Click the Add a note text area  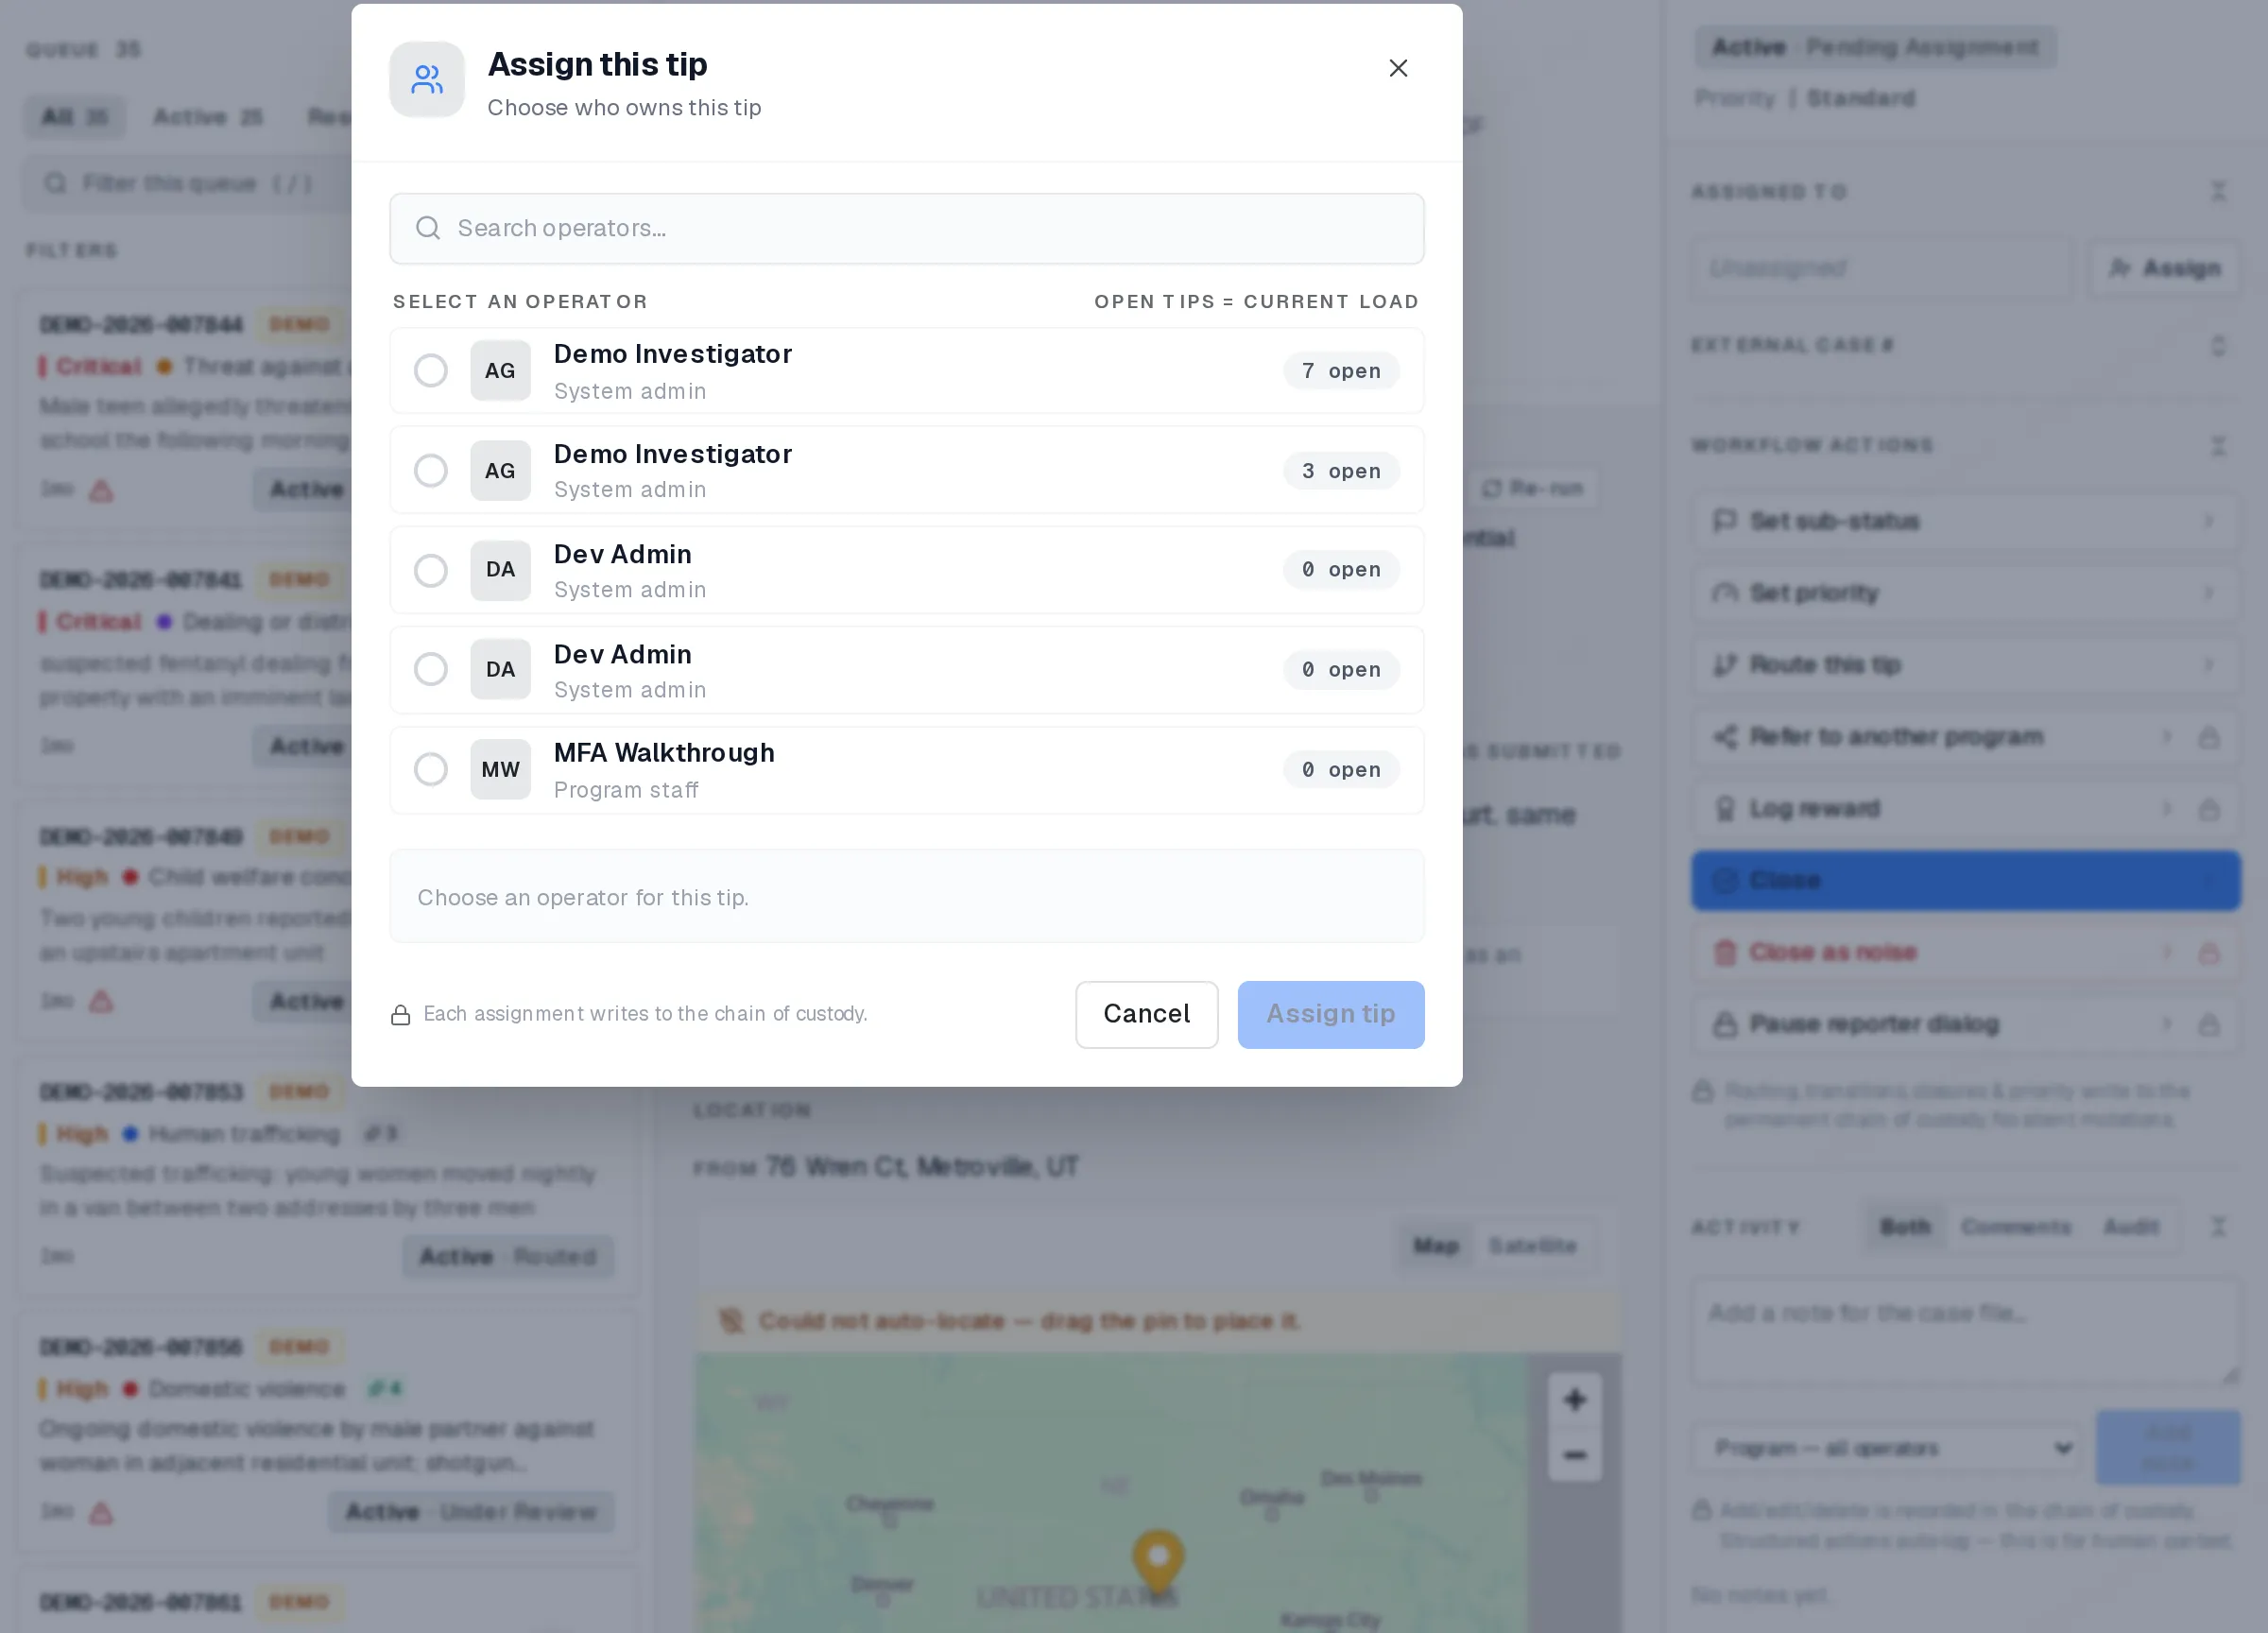[1965, 1333]
